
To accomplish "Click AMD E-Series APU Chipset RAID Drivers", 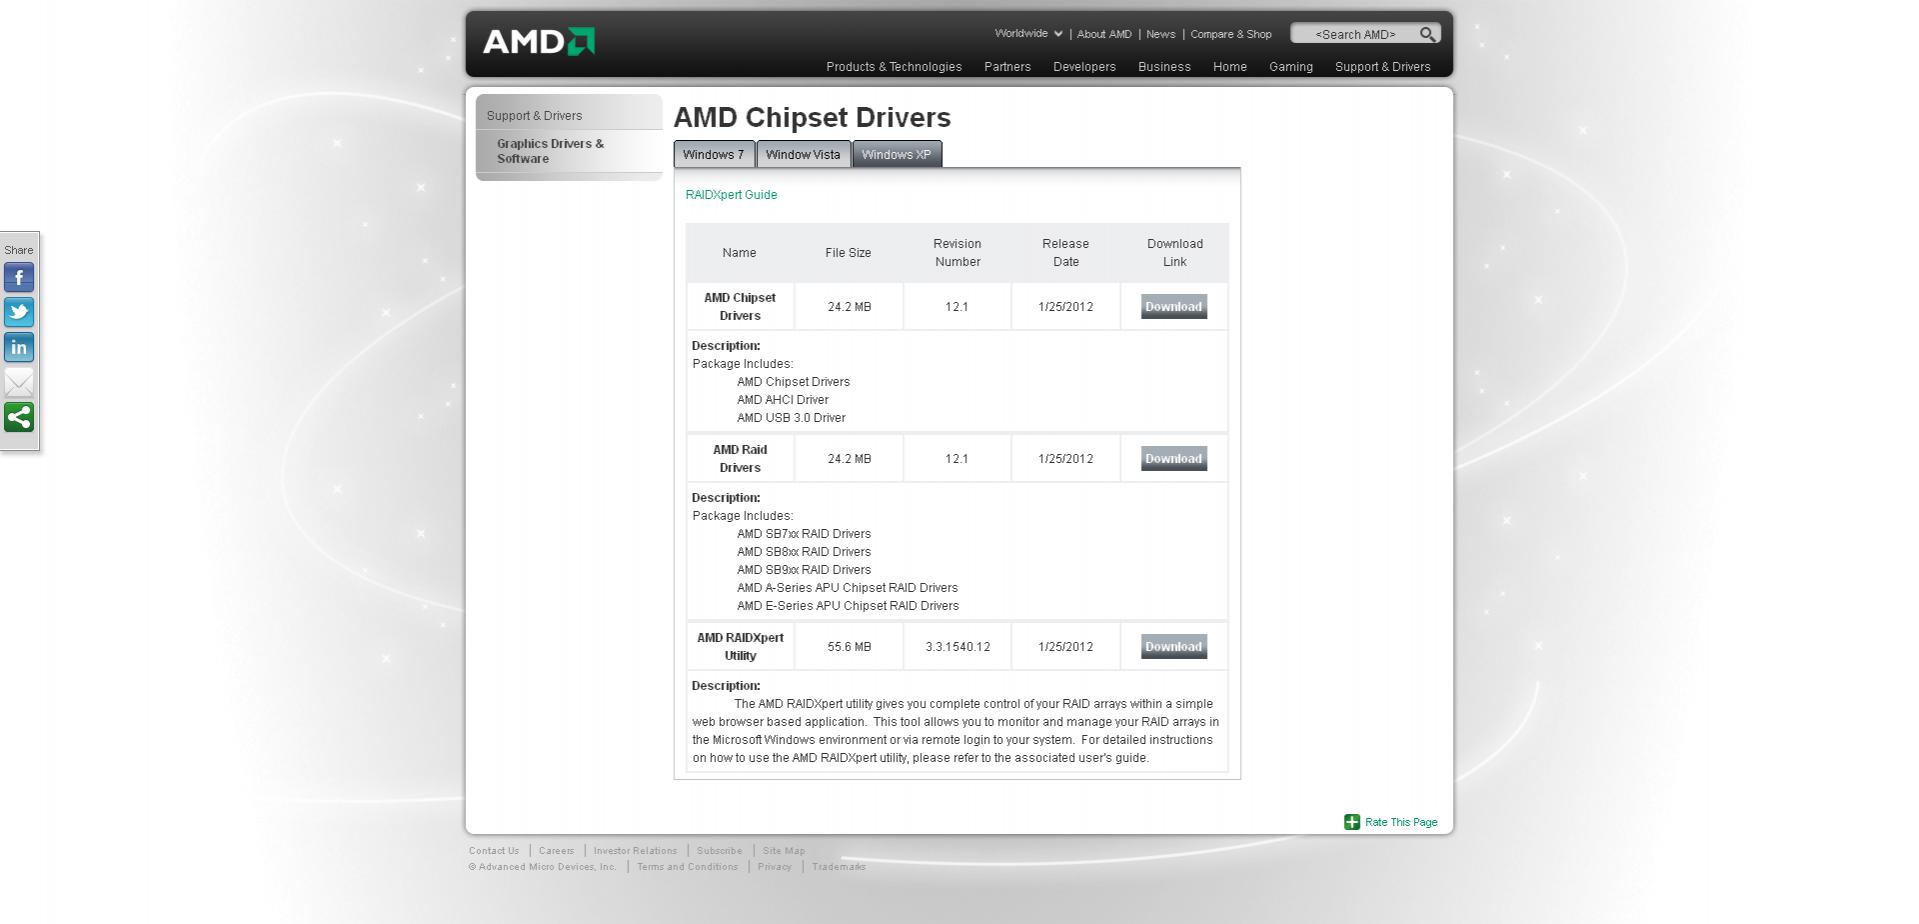I will 848,606.
